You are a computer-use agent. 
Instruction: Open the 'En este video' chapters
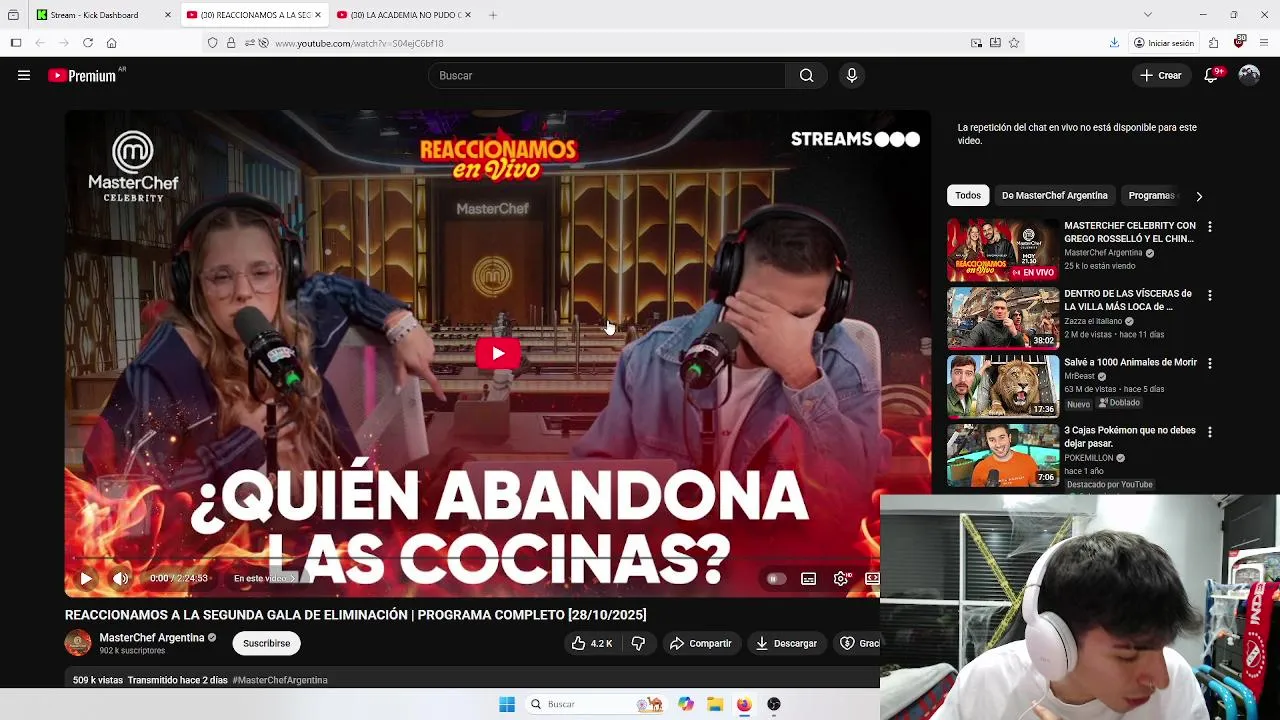click(264, 579)
